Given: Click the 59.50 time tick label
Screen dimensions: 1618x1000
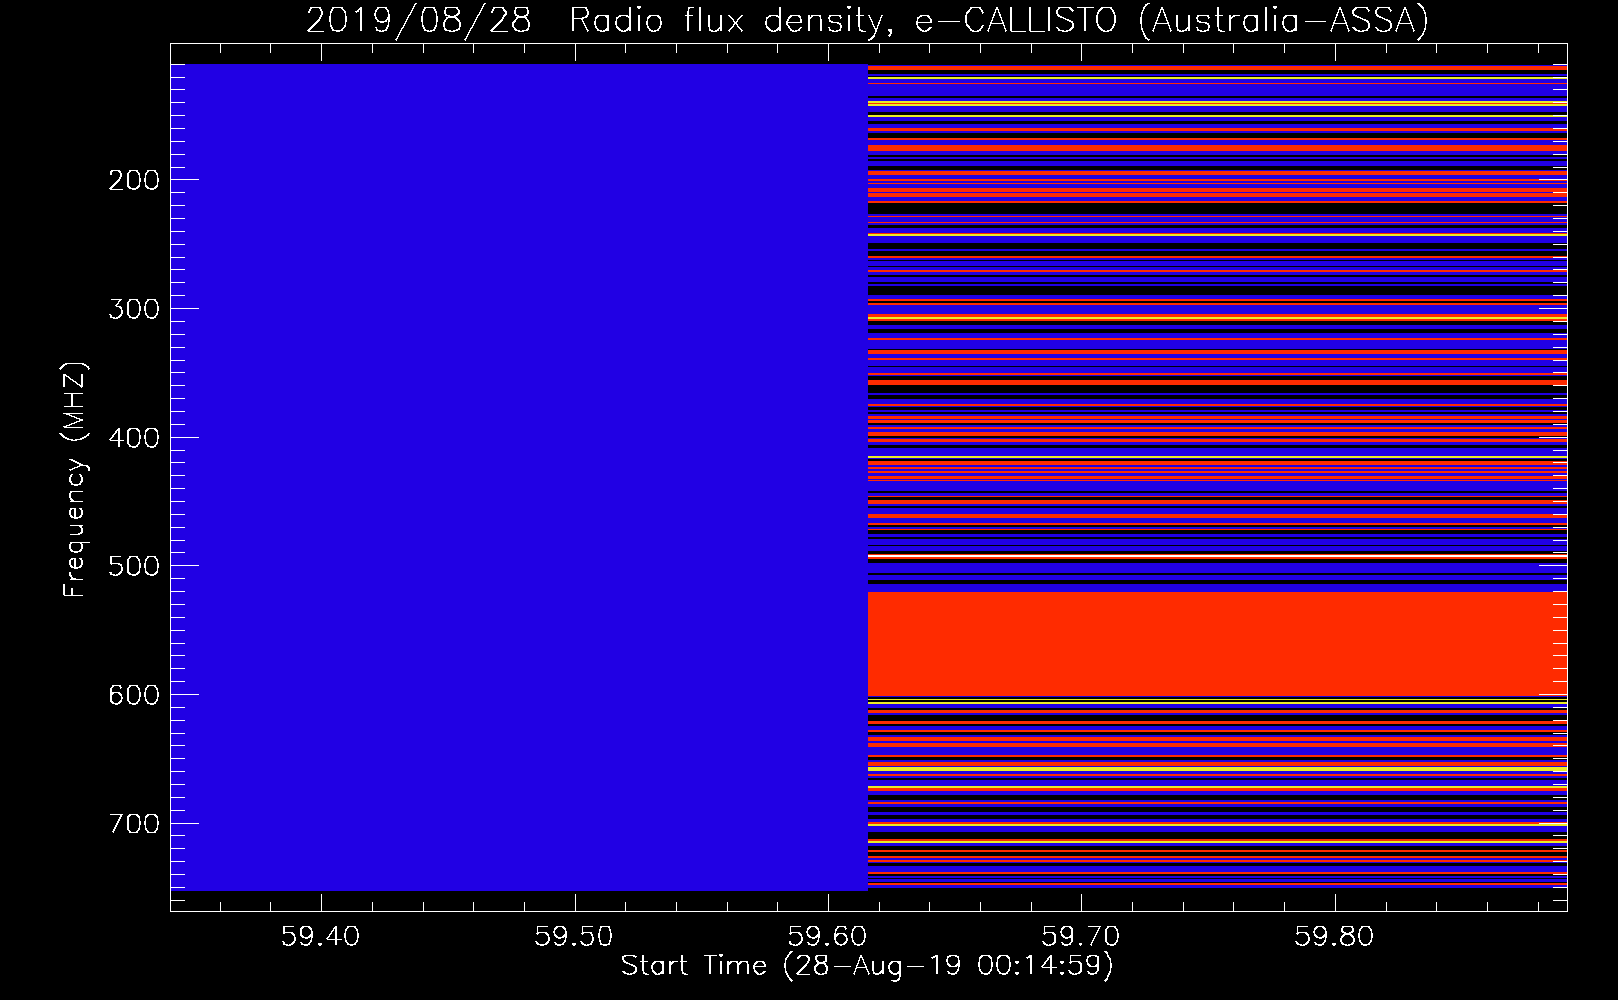Looking at the screenshot, I should 574,937.
